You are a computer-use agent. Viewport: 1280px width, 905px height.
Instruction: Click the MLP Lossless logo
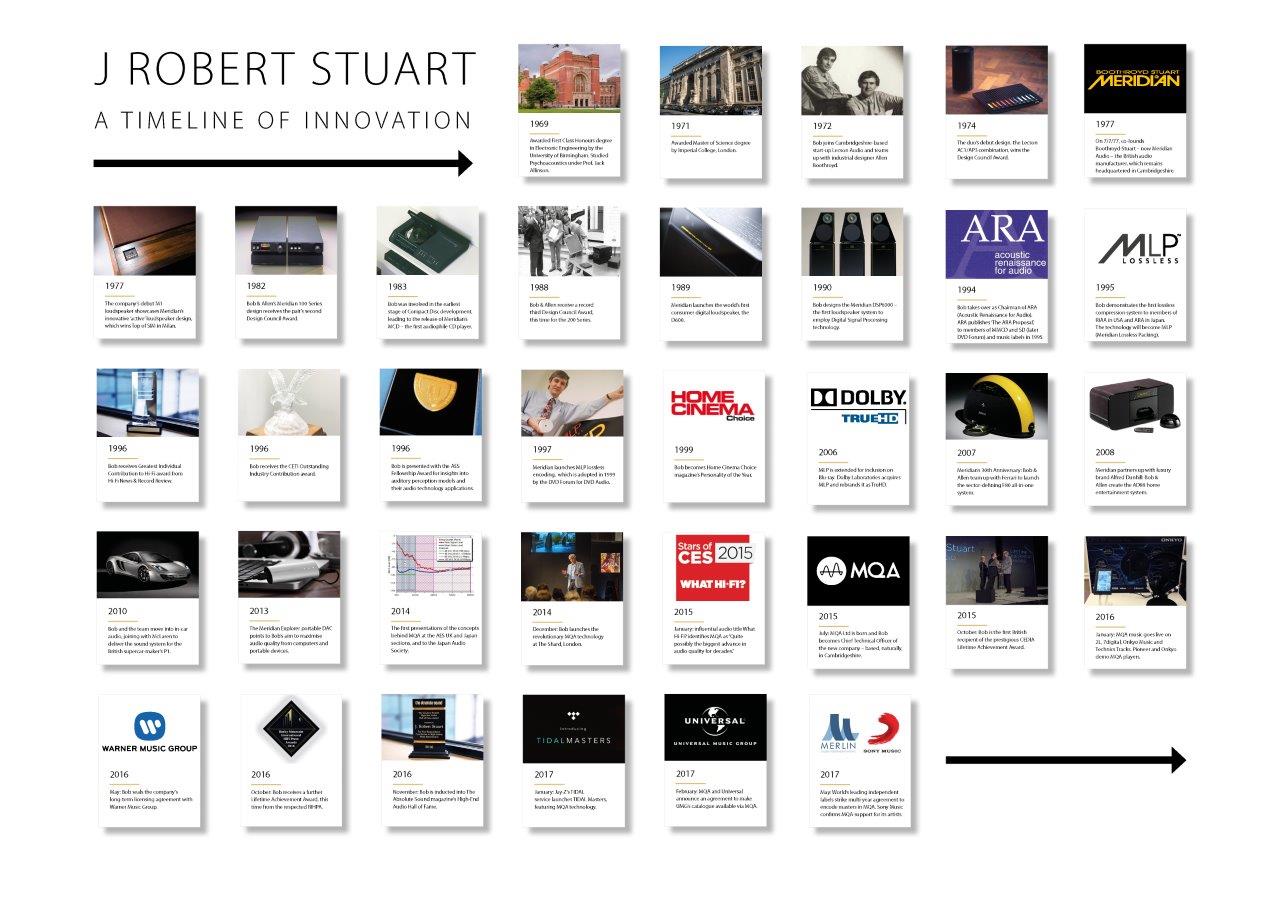pos(1134,244)
